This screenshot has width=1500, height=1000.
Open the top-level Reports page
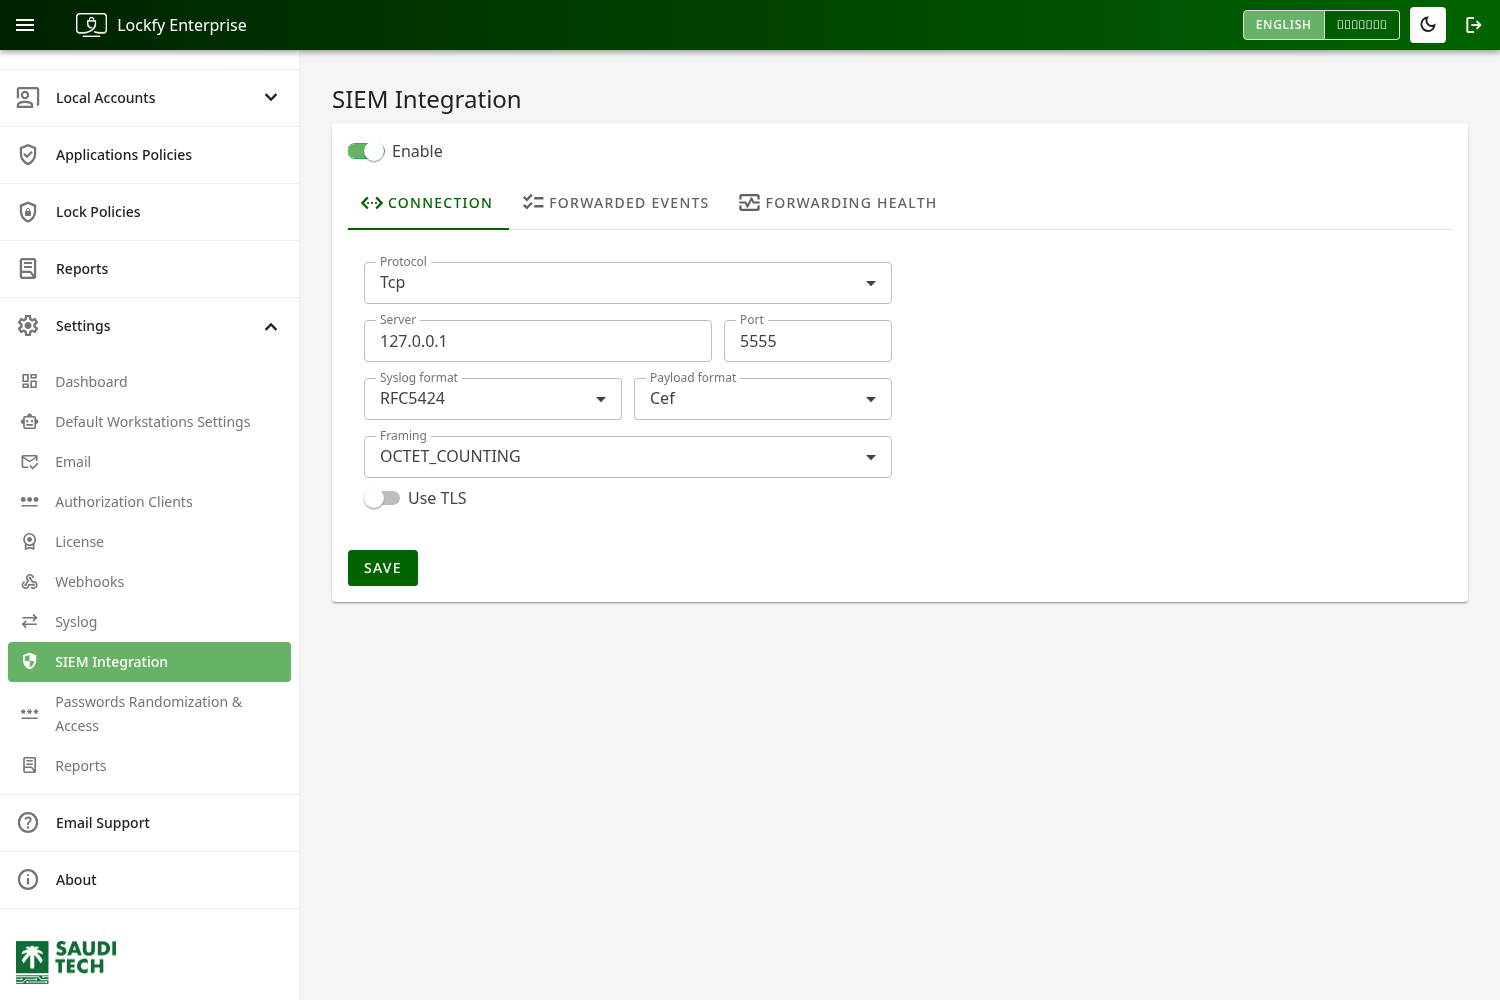(149, 269)
